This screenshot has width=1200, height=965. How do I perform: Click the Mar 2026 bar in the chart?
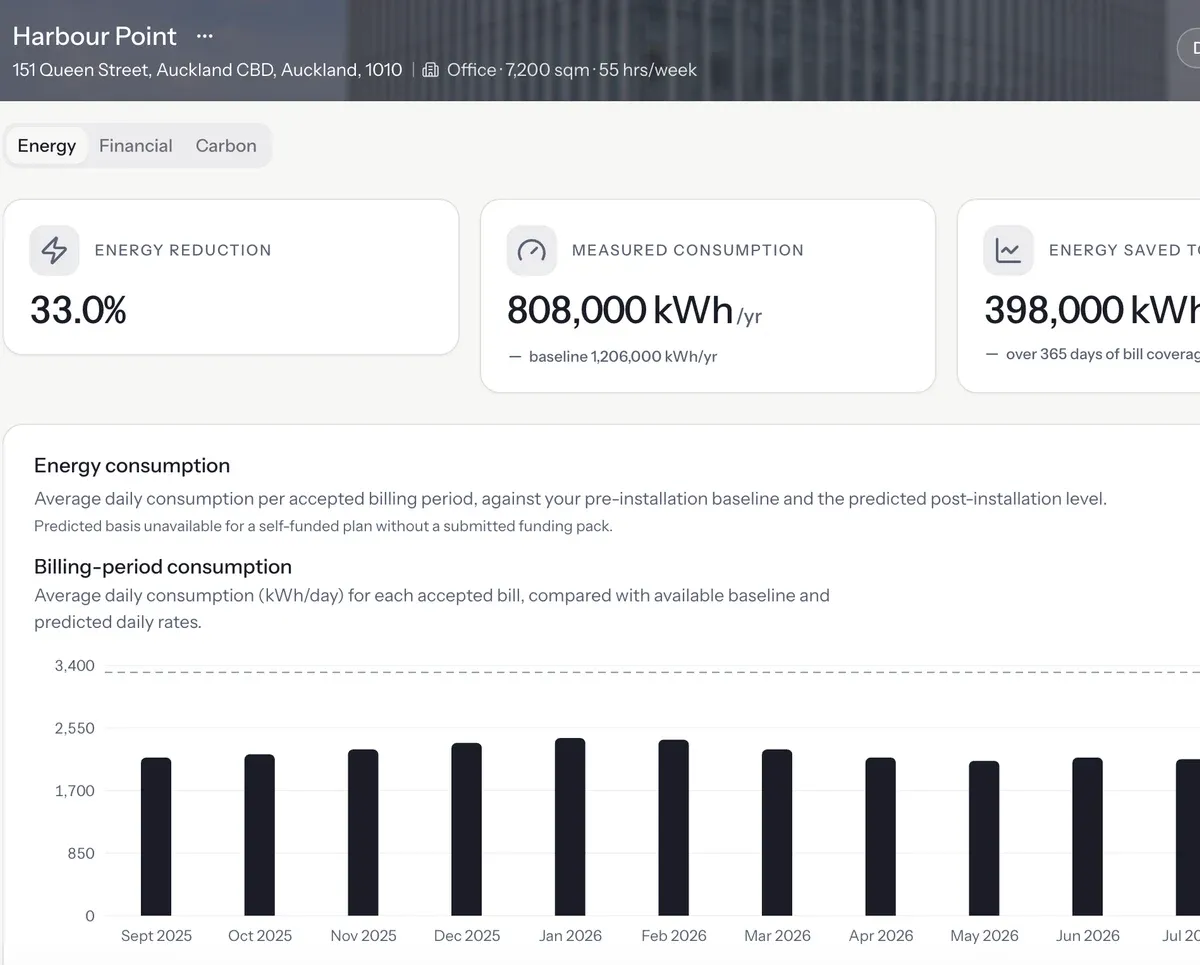click(777, 833)
